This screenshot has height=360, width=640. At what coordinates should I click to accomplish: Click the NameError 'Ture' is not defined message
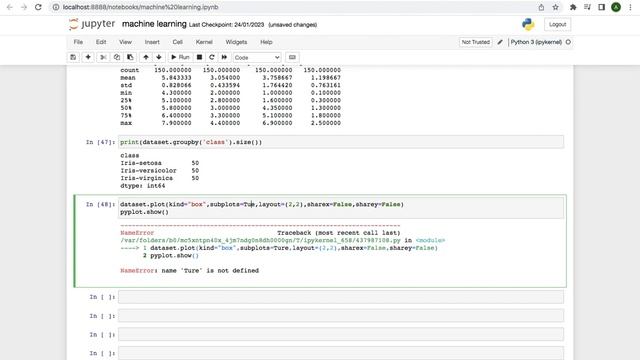[189, 271]
